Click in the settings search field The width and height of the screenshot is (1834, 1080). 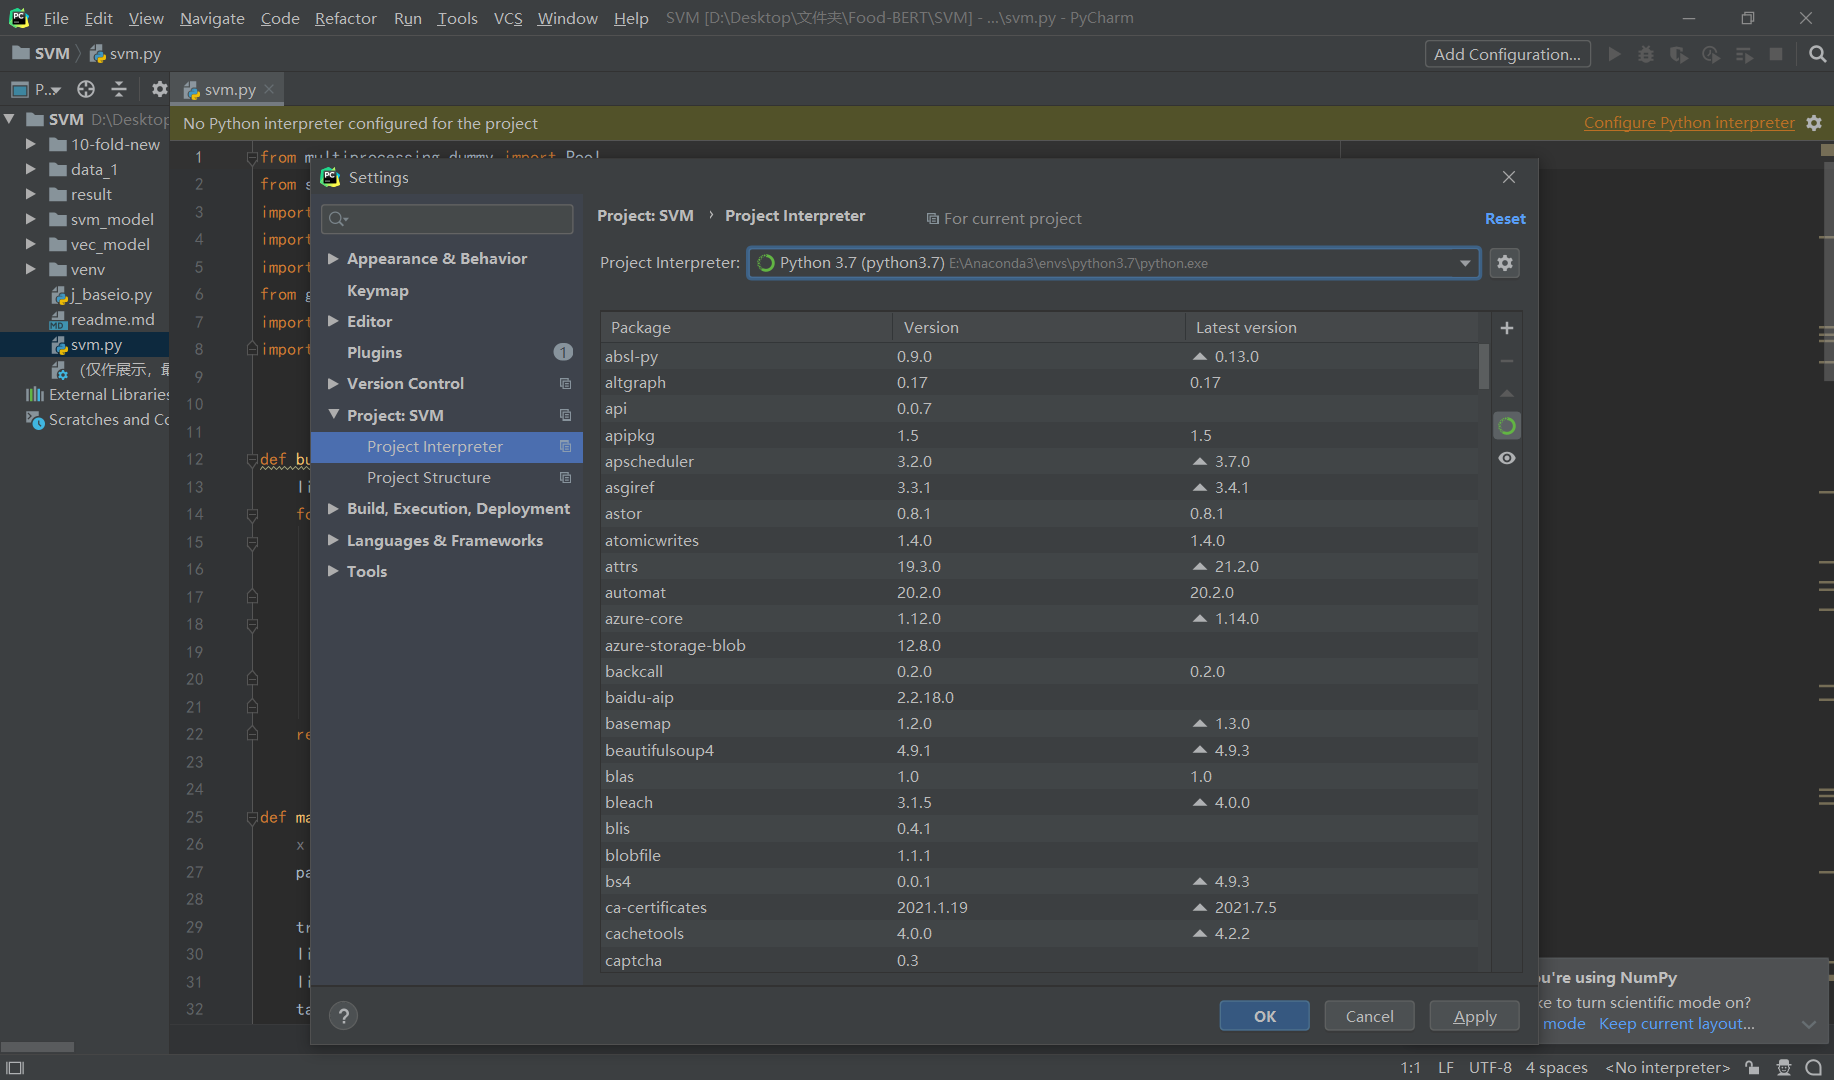[447, 219]
